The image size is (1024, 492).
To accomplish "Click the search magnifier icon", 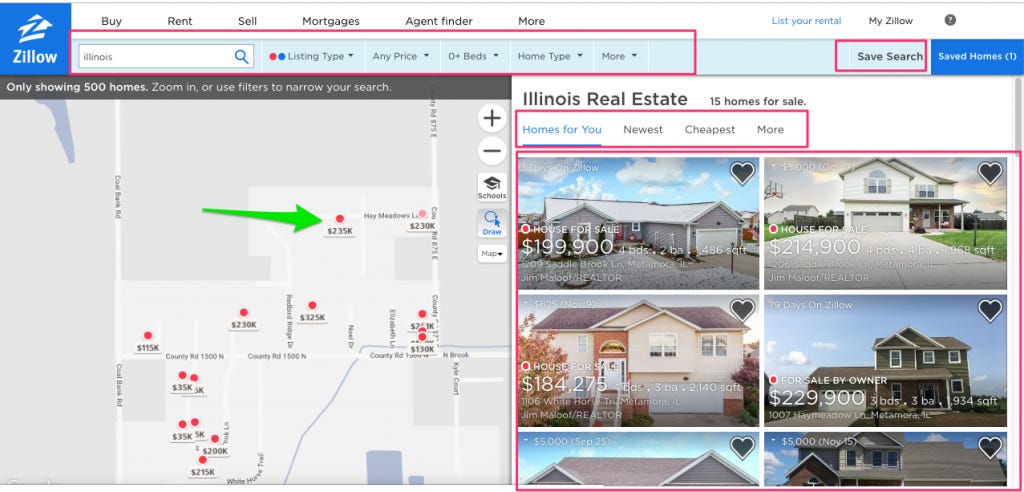I will [242, 57].
